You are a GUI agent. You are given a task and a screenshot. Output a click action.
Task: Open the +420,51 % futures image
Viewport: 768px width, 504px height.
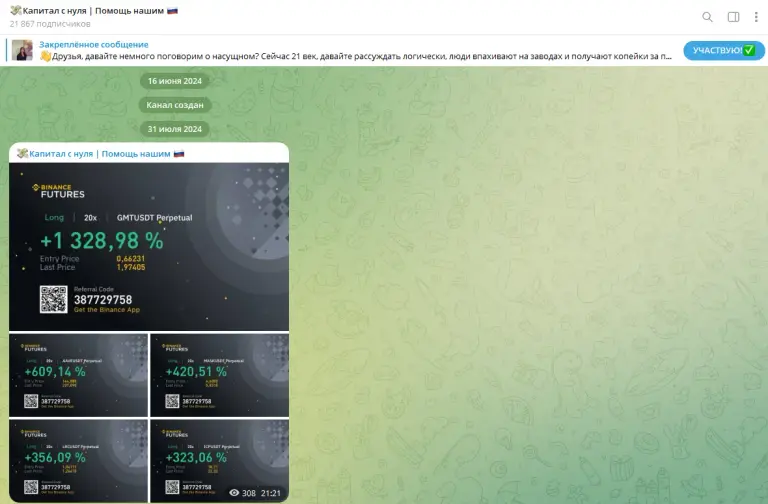point(219,375)
